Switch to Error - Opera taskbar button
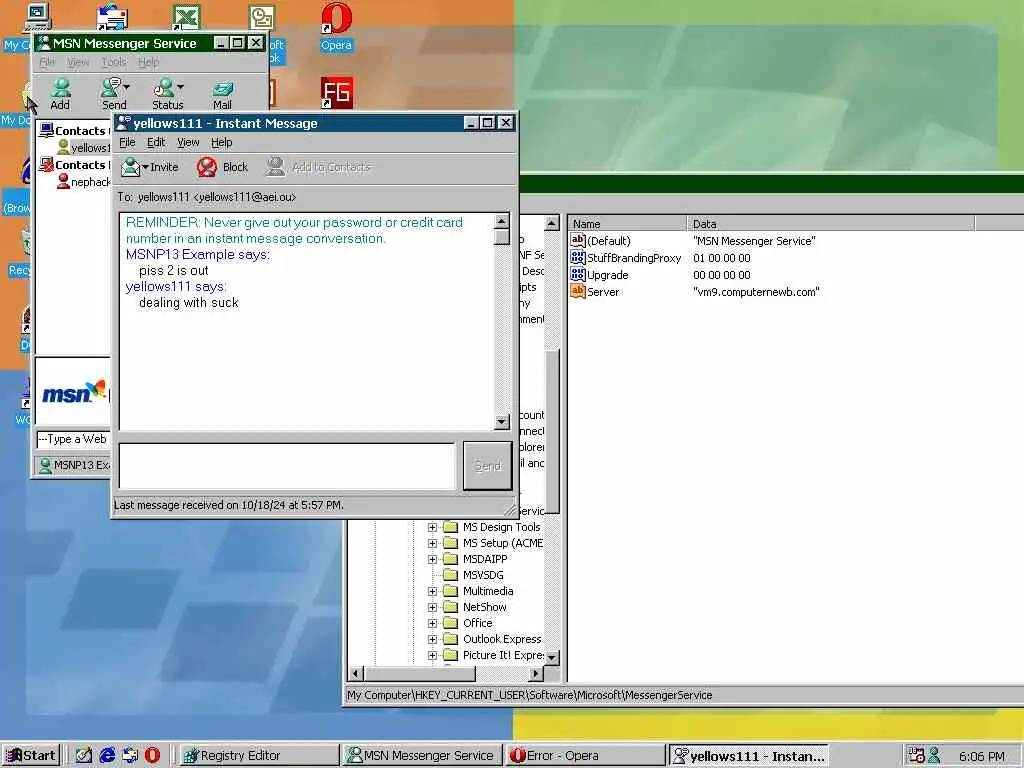The width and height of the screenshot is (1024, 768). coord(585,756)
